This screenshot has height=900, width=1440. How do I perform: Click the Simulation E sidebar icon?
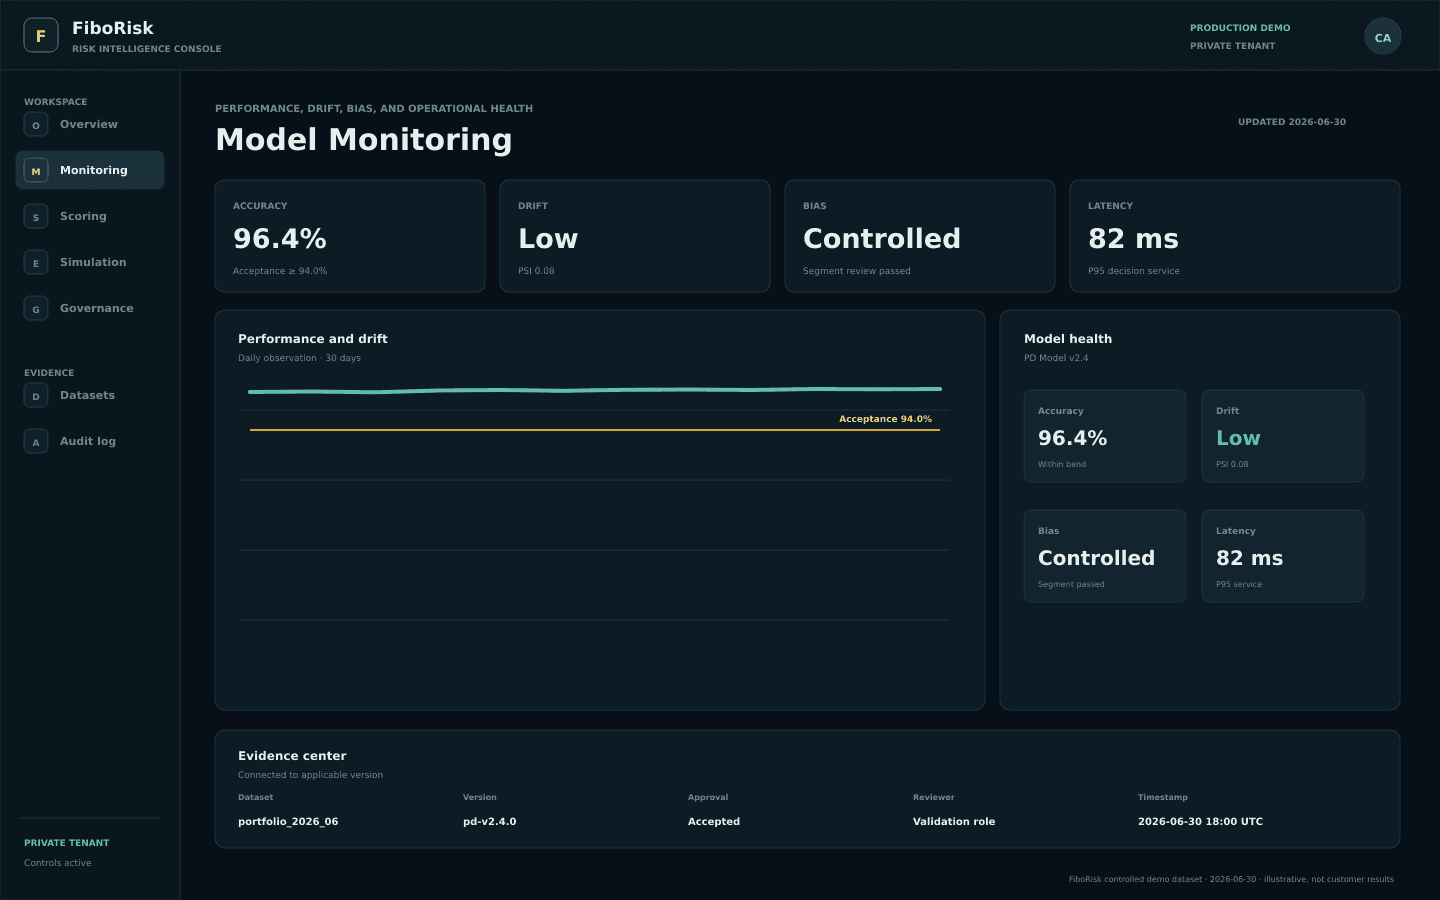tap(36, 263)
